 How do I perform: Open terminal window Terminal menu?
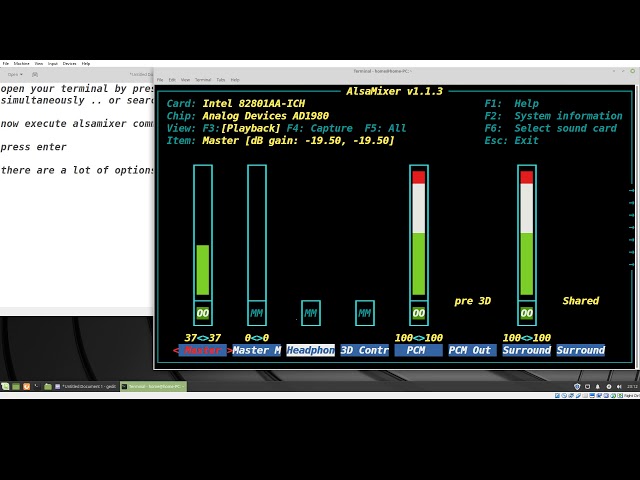click(x=203, y=80)
